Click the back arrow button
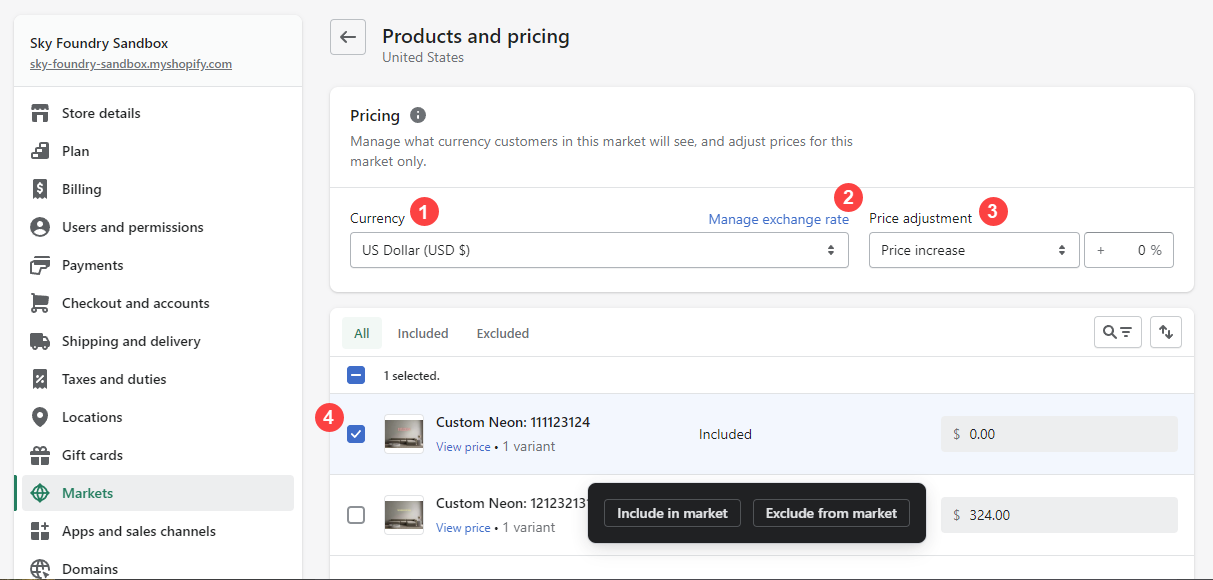The width and height of the screenshot is (1213, 580). click(348, 37)
